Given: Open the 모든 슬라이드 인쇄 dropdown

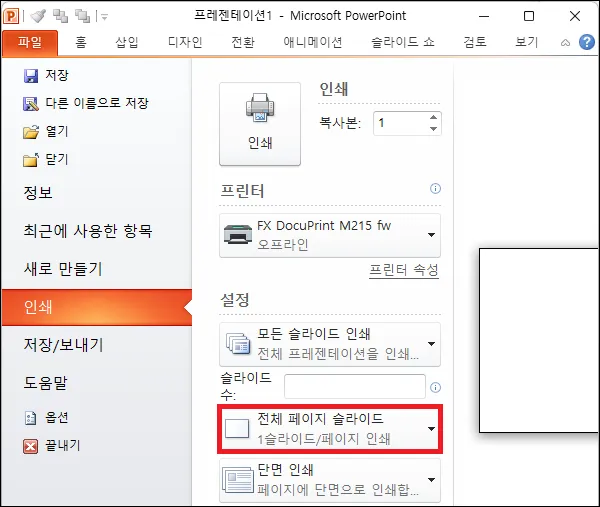Looking at the screenshot, I should click(330, 344).
